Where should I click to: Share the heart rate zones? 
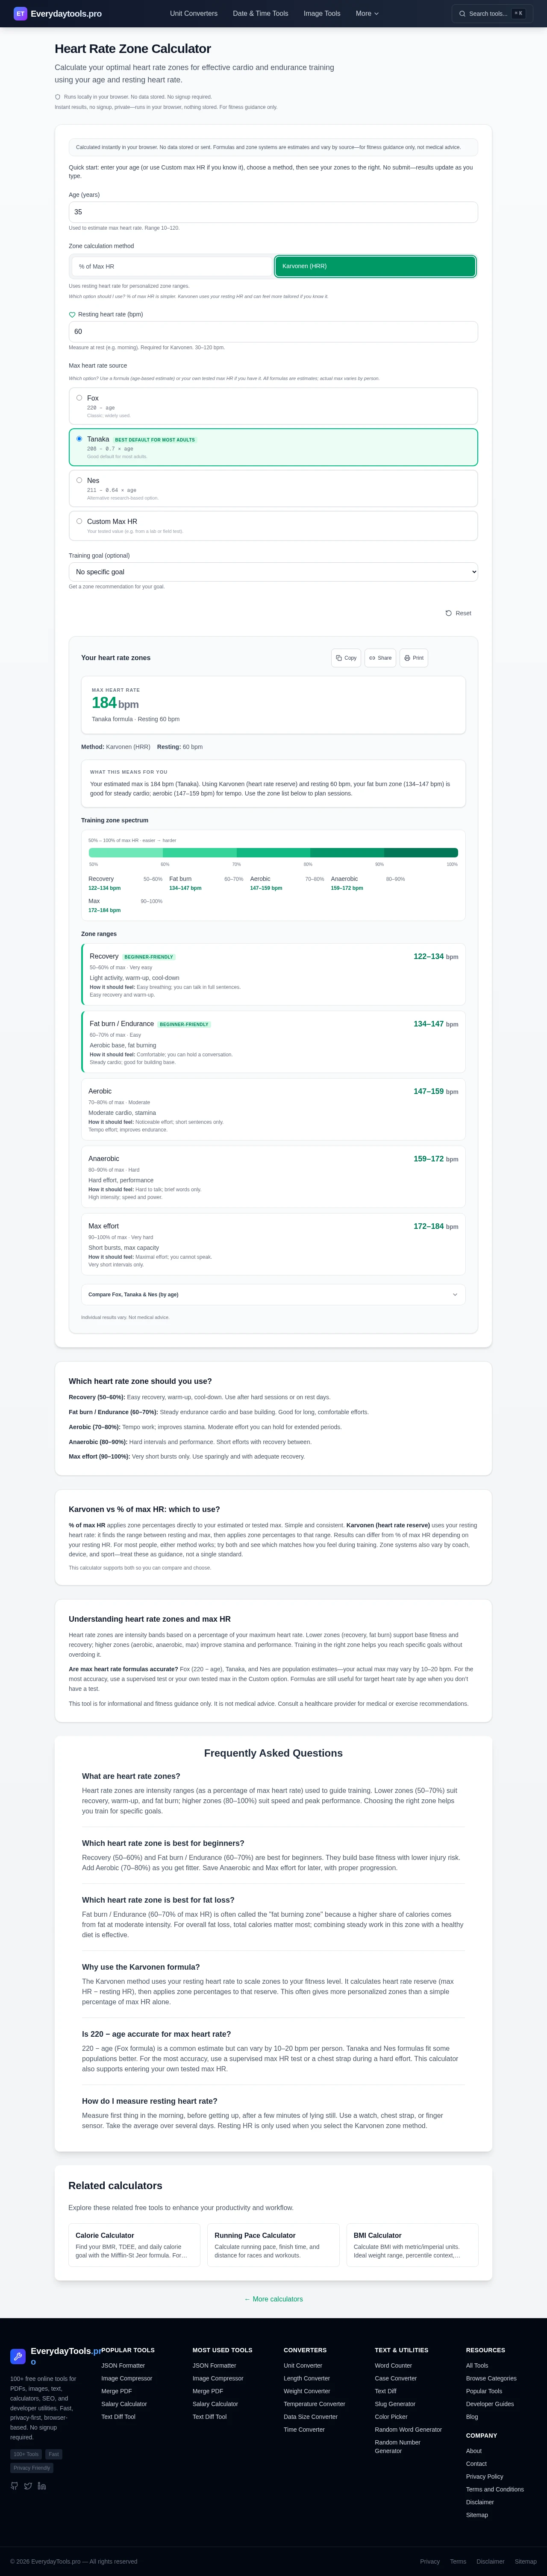(x=380, y=658)
